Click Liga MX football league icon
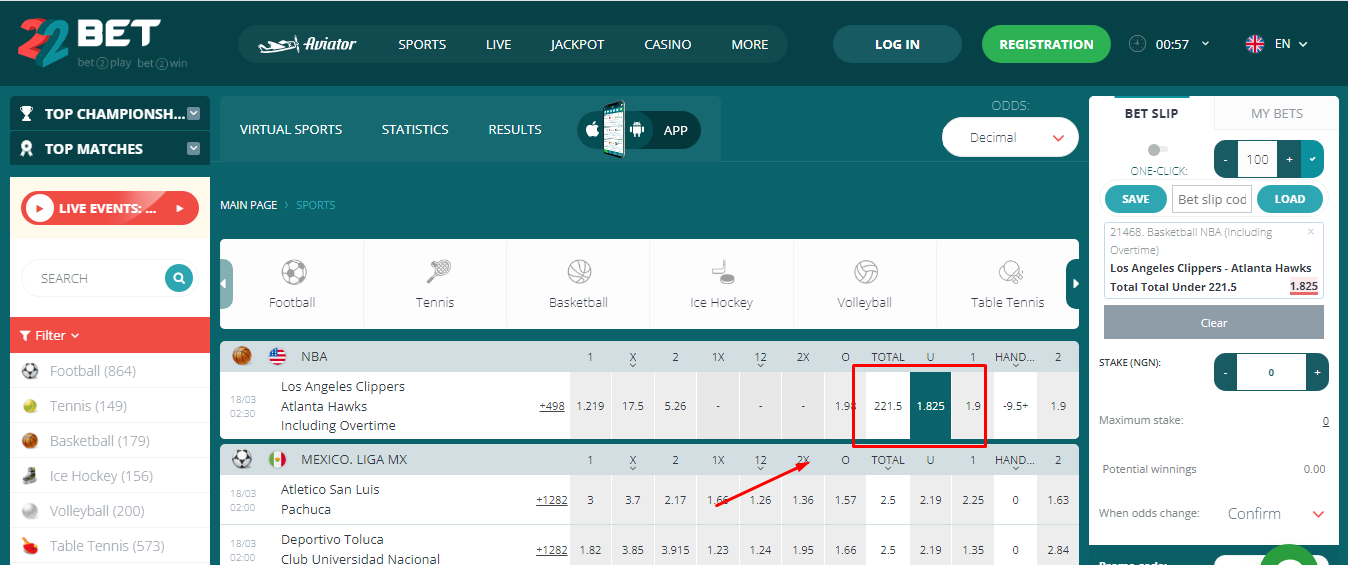1348x565 pixels. [x=242, y=459]
